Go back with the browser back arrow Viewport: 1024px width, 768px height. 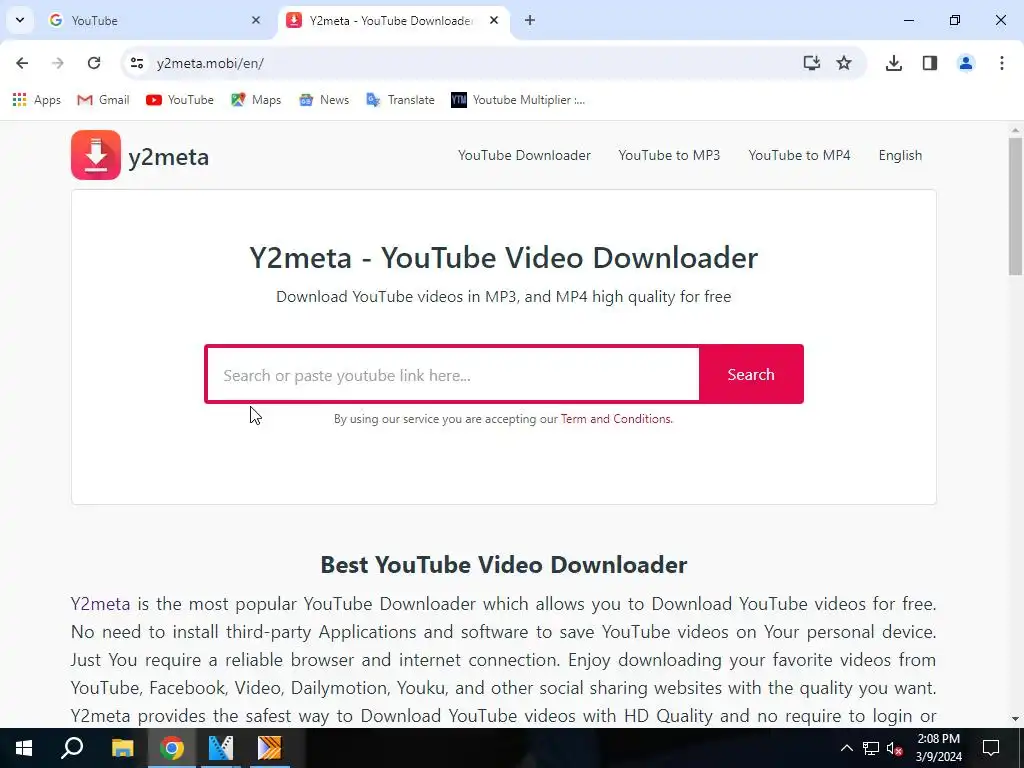coord(22,63)
